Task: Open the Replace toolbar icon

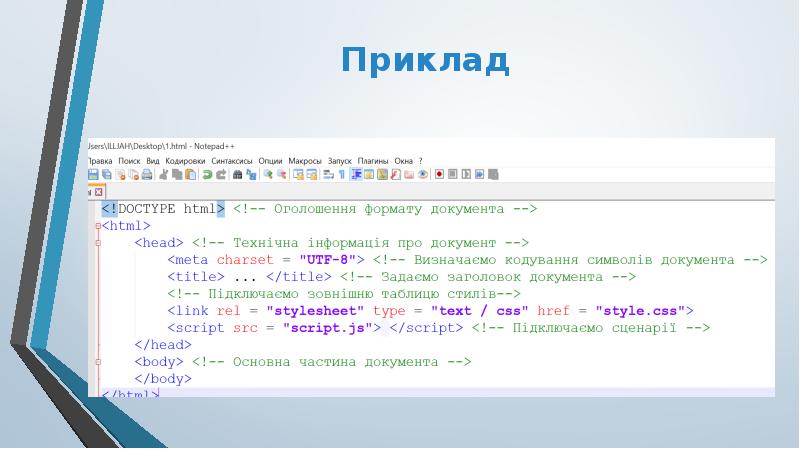Action: 251,174
